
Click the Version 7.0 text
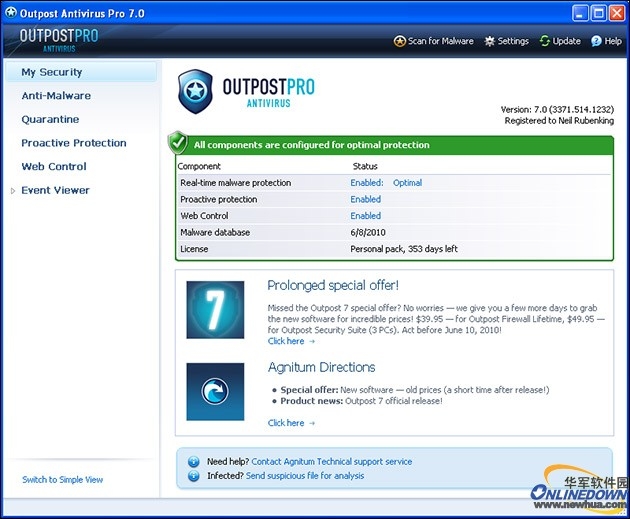[557, 110]
